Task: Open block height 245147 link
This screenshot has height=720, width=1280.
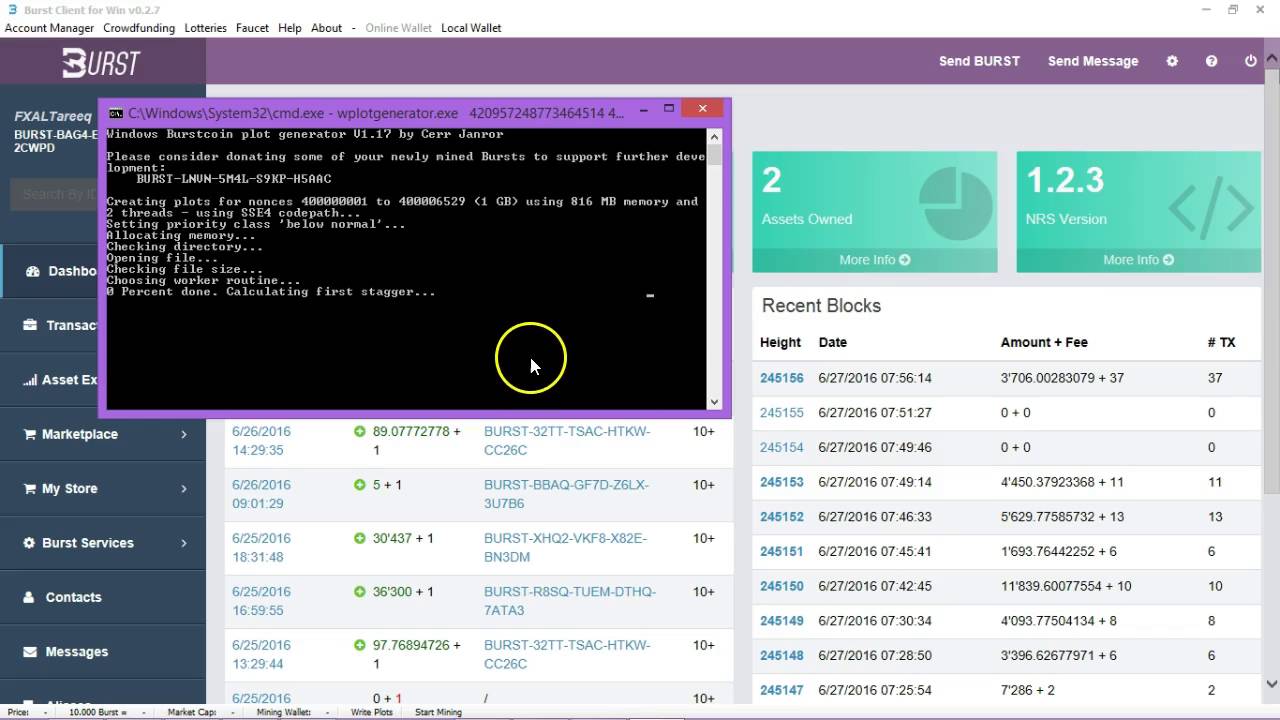Action: 782,690
